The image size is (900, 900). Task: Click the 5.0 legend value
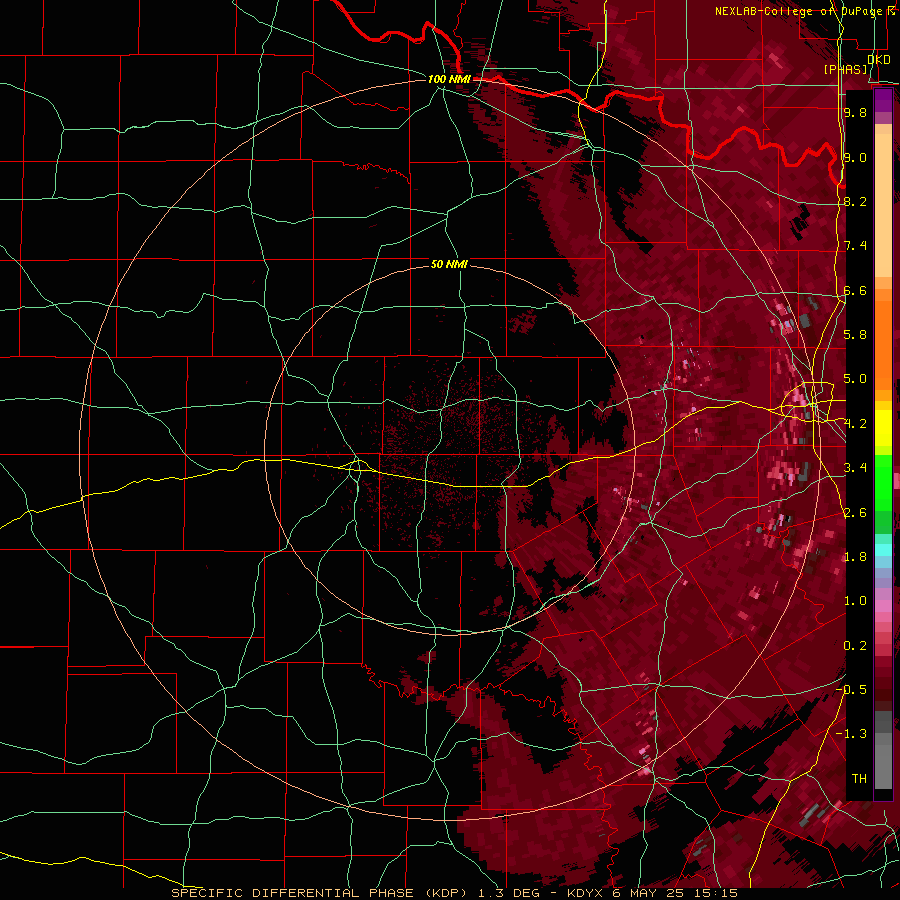[855, 379]
